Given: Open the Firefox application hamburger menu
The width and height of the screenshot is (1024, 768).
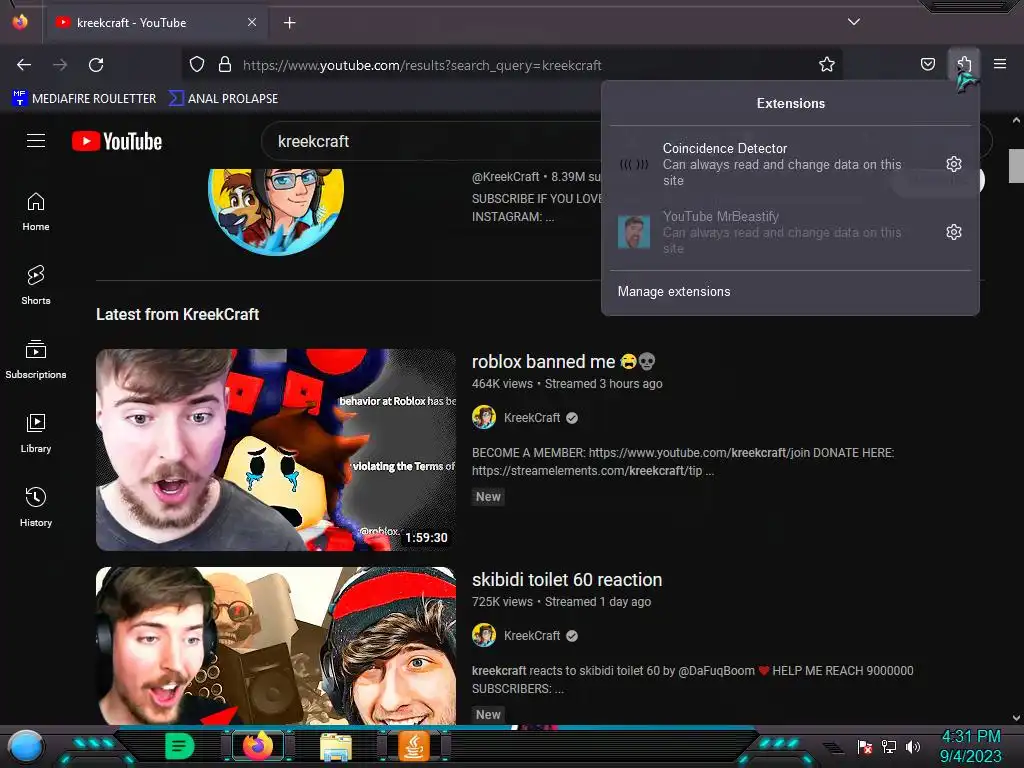Looking at the screenshot, I should tap(1000, 64).
